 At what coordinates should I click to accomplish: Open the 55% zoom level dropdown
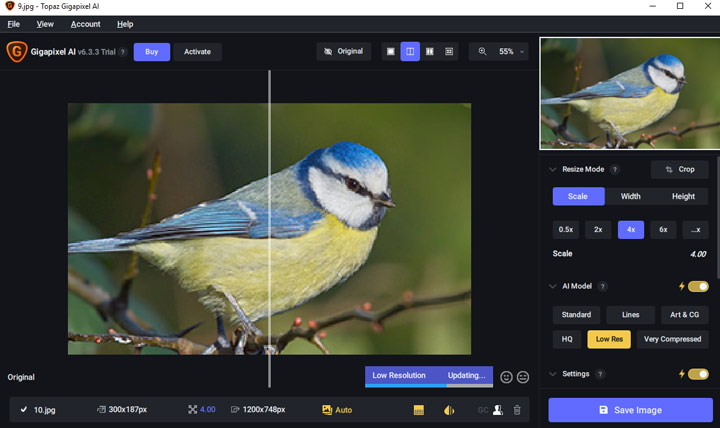(511, 51)
